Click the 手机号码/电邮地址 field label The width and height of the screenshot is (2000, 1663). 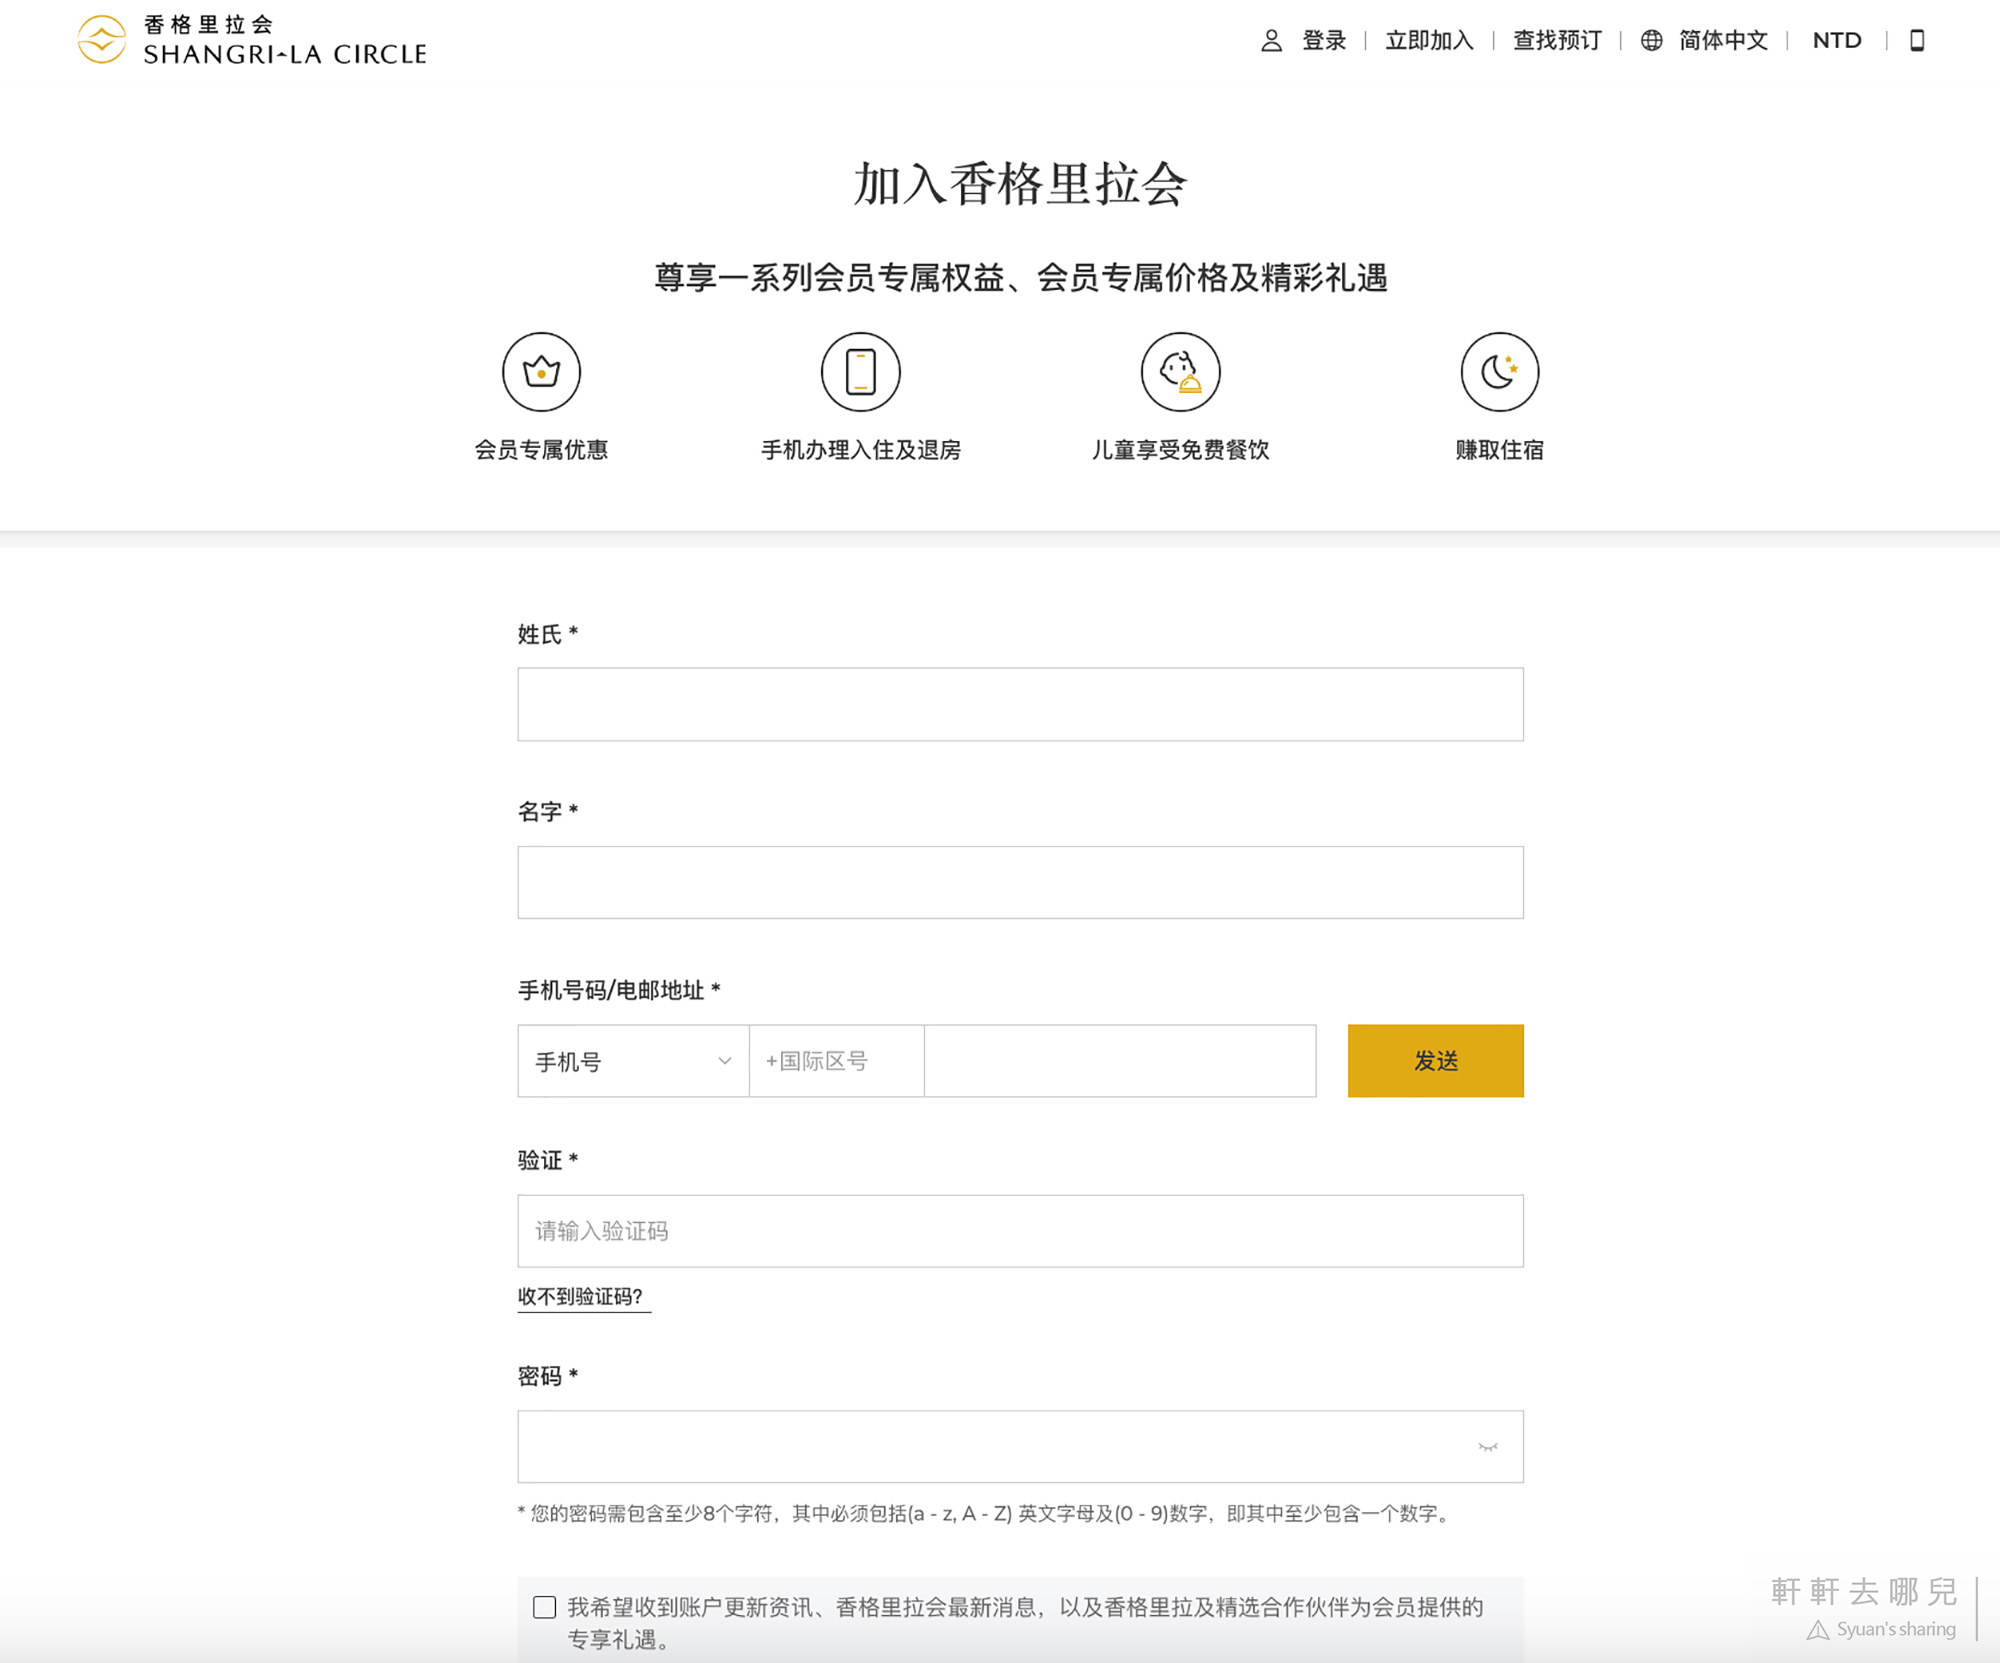[x=619, y=990]
